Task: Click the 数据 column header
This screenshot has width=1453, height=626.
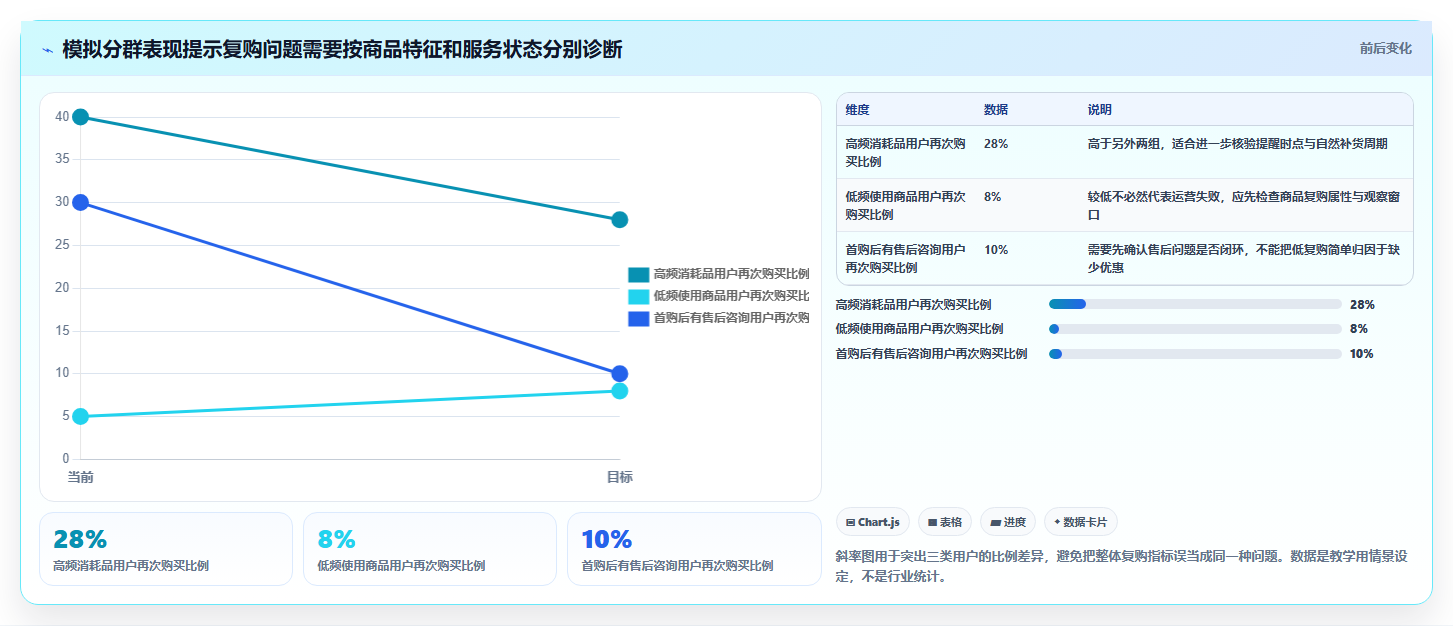Action: (x=996, y=110)
